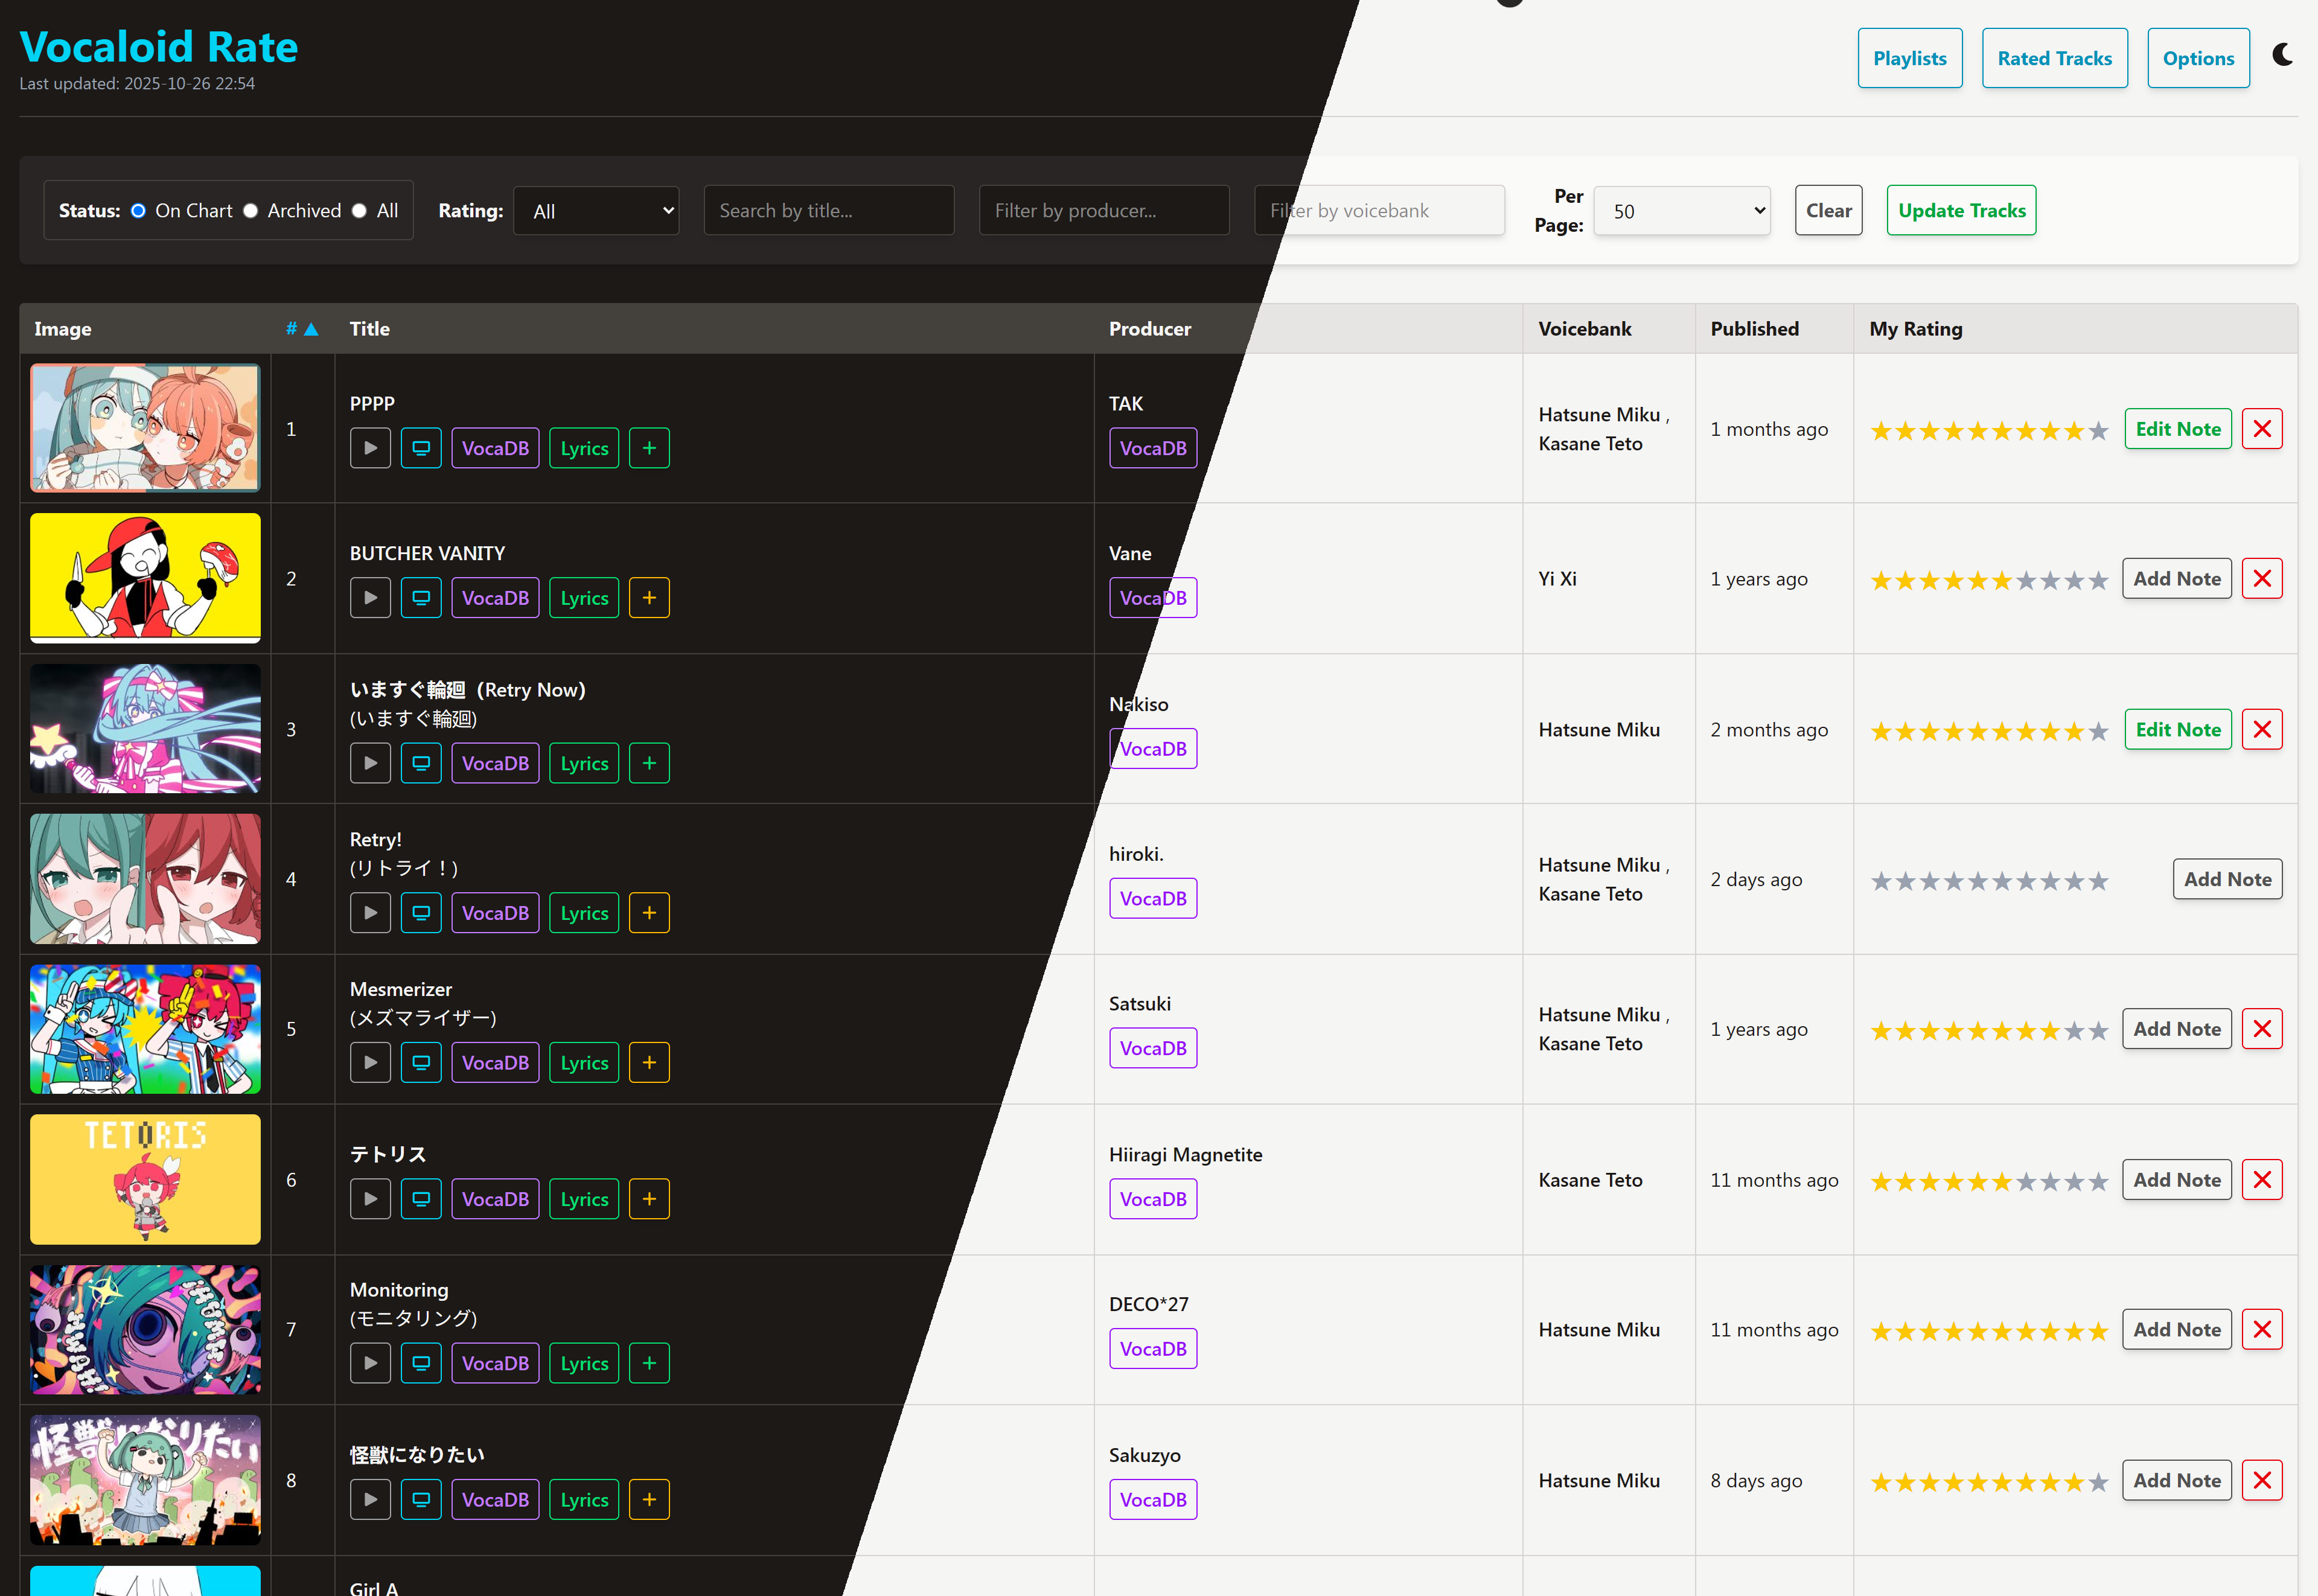Open embedded video for Mesmerizer
Screen dimensions: 2318x1596
(x=421, y=1063)
